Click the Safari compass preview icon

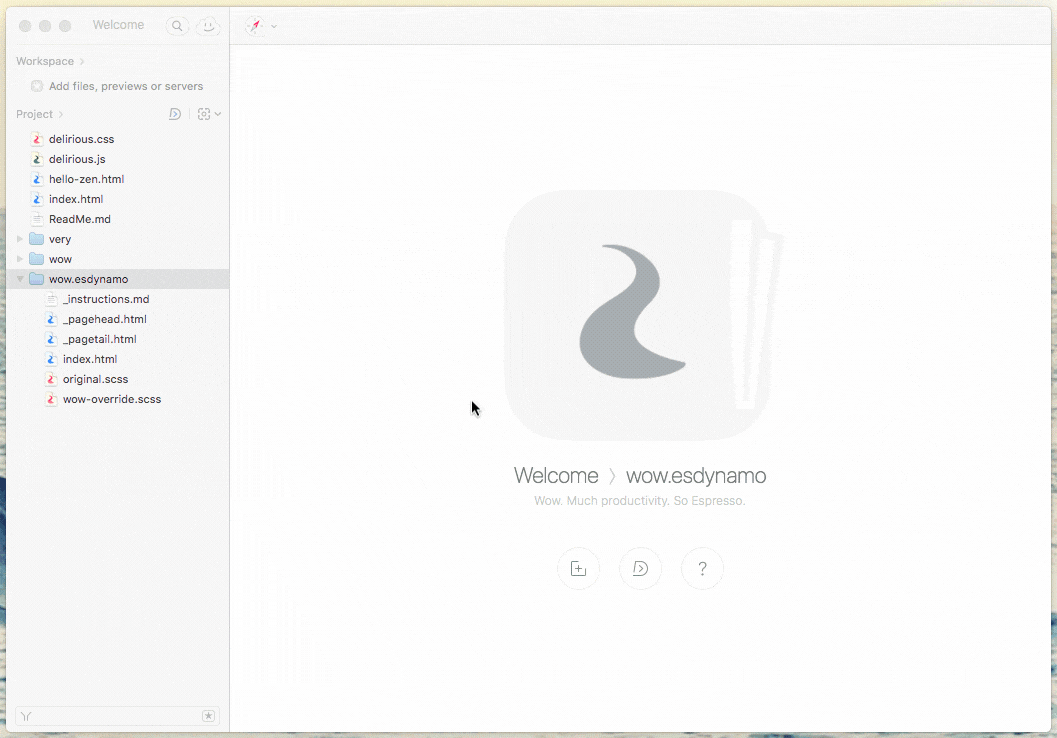[255, 26]
